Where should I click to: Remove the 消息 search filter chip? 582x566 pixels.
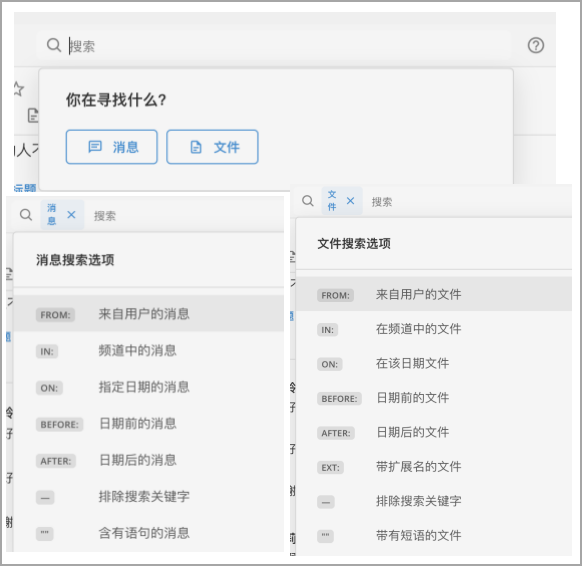coord(71,215)
